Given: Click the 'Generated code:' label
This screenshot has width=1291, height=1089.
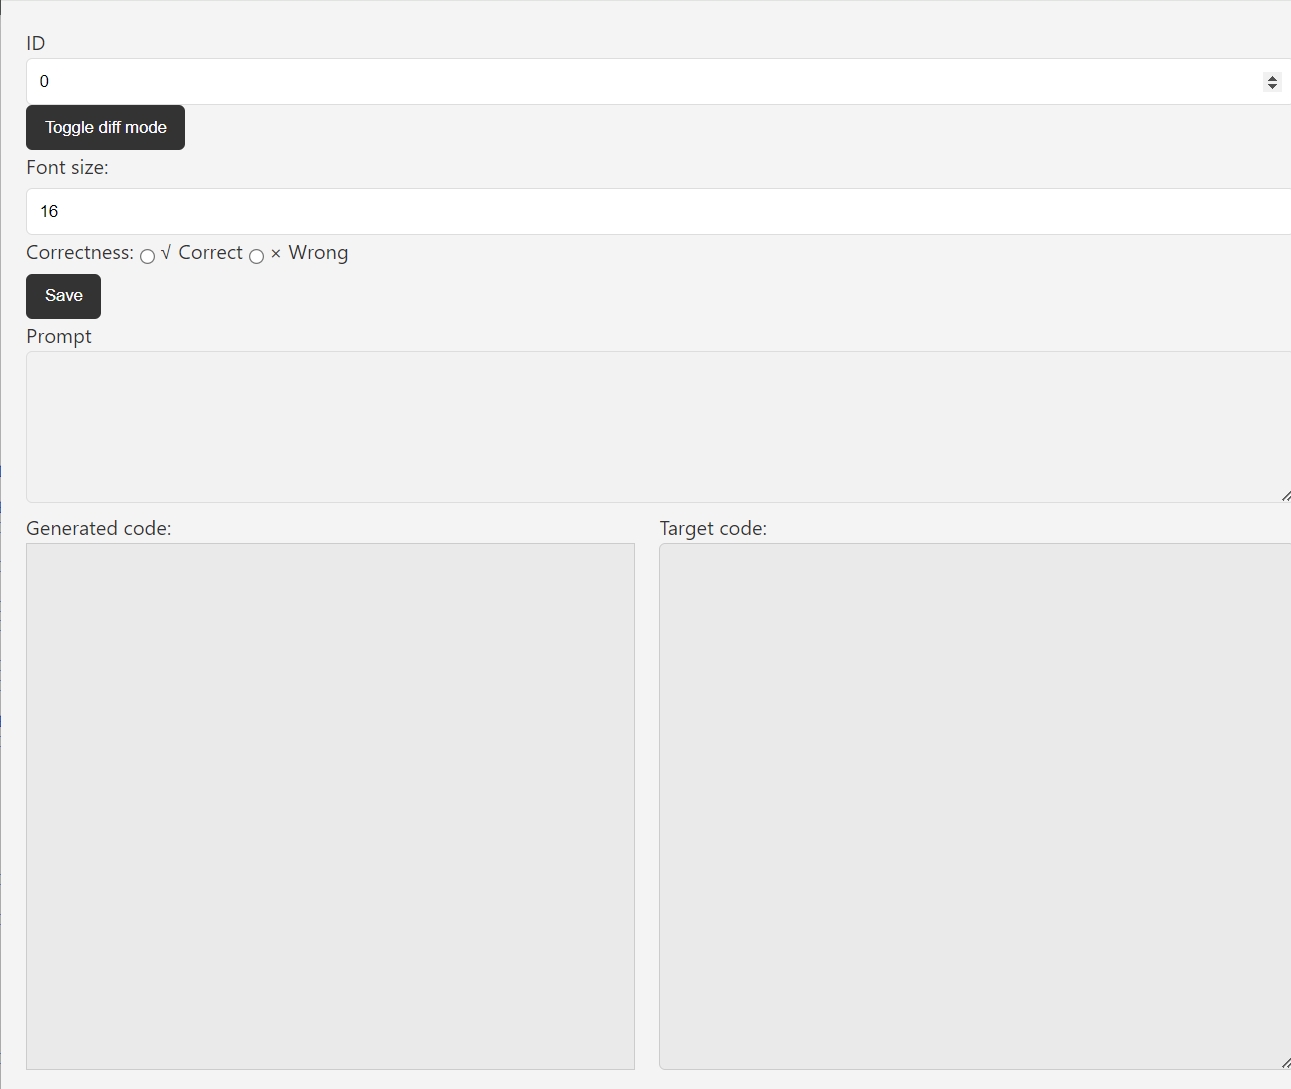Looking at the screenshot, I should click(x=99, y=528).
